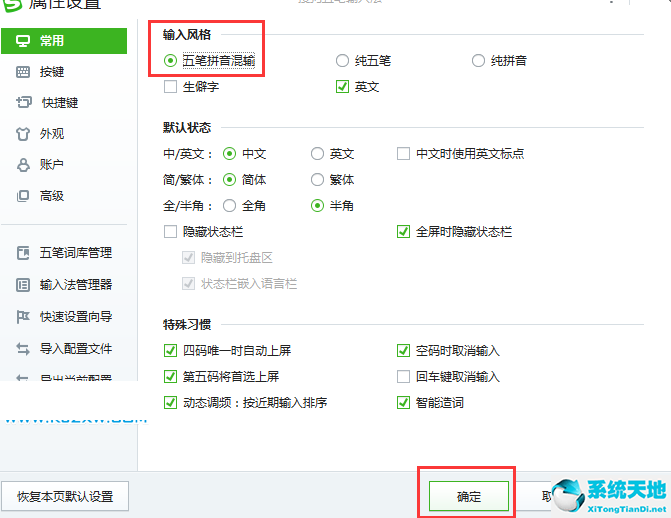
Task: Select the 简体 radio button
Action: tap(229, 180)
